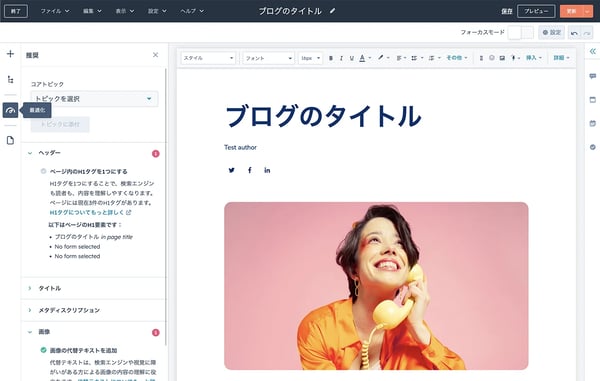Click the link icon before emoji icon

coord(481,58)
